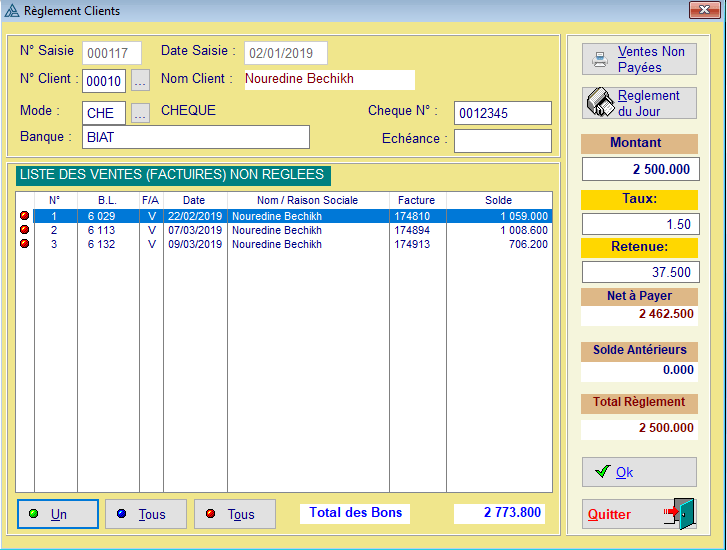Click the solde value 706.200
Screen dimensions: 727x550
click(529, 244)
